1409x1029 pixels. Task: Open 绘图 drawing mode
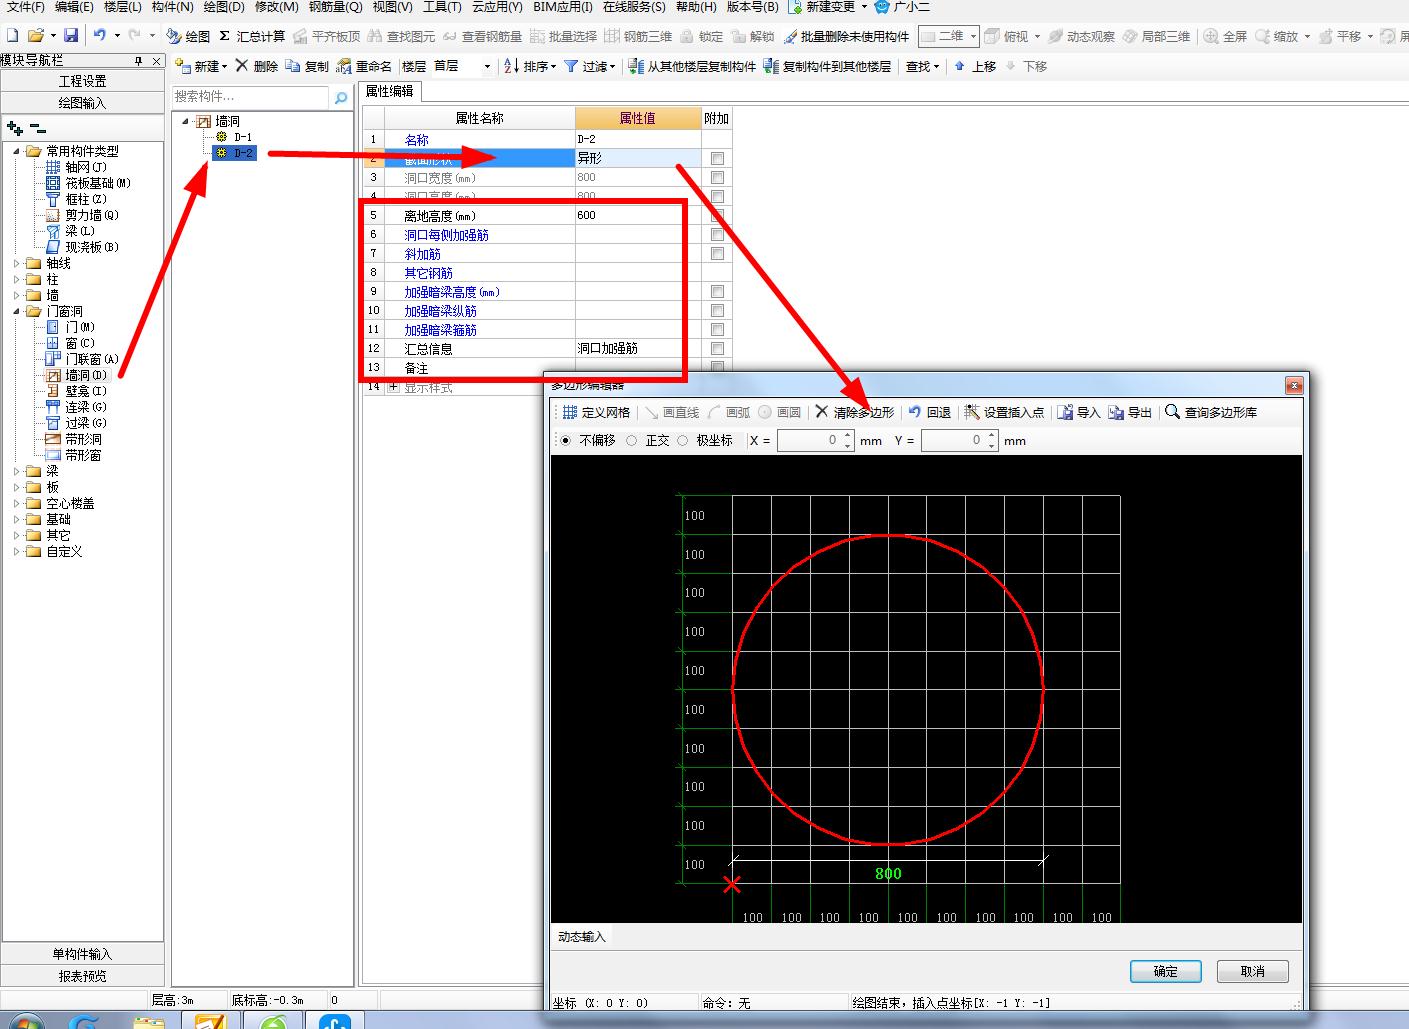click(x=188, y=36)
